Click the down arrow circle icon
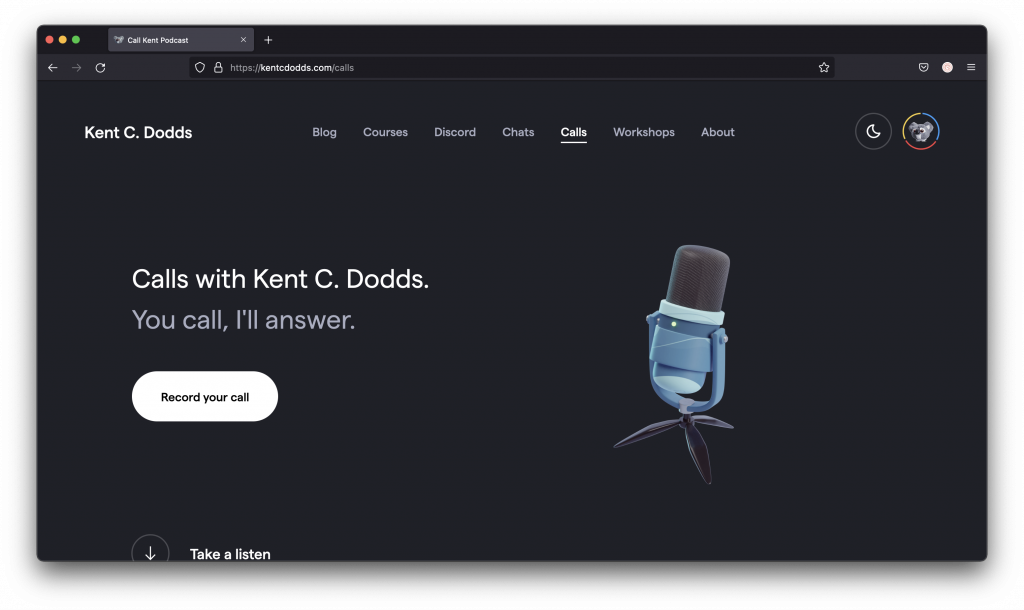1024x610 pixels. (x=150, y=552)
